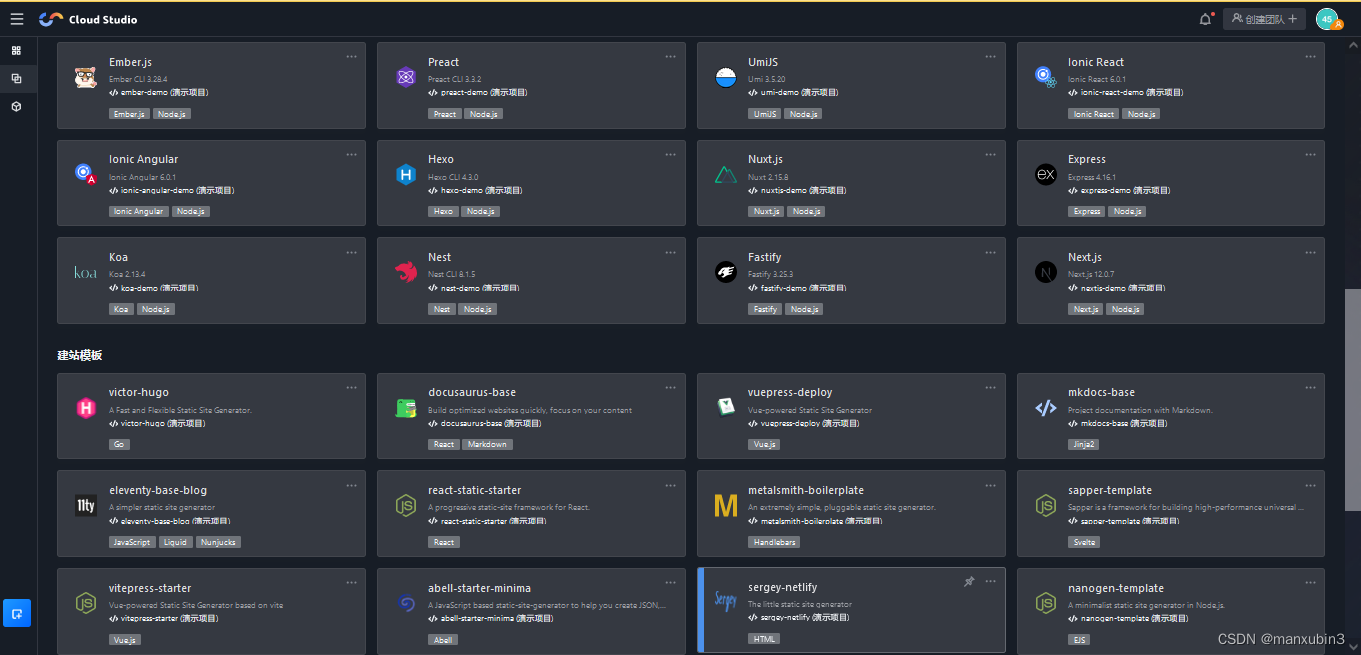Open more options for Ember.js card
Image resolution: width=1361 pixels, height=655 pixels.
(x=351, y=57)
